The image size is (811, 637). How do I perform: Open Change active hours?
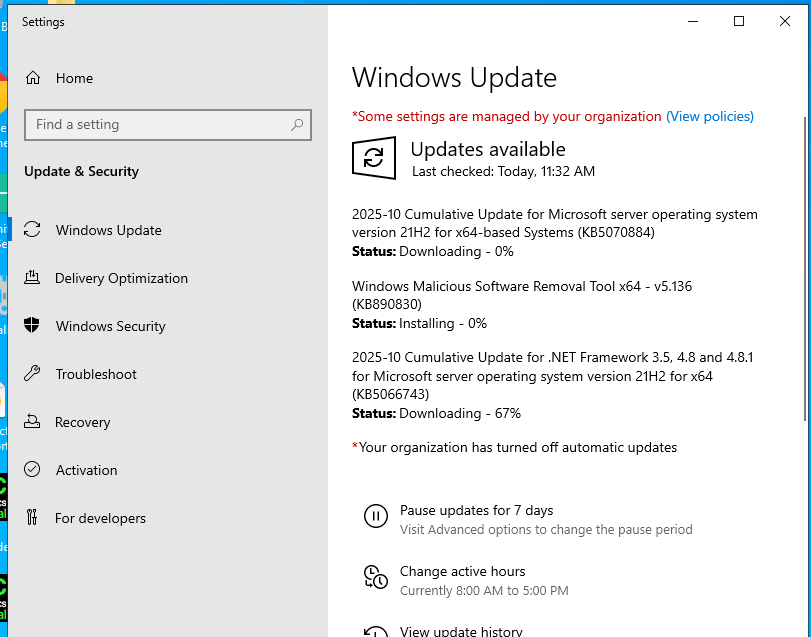tap(462, 571)
